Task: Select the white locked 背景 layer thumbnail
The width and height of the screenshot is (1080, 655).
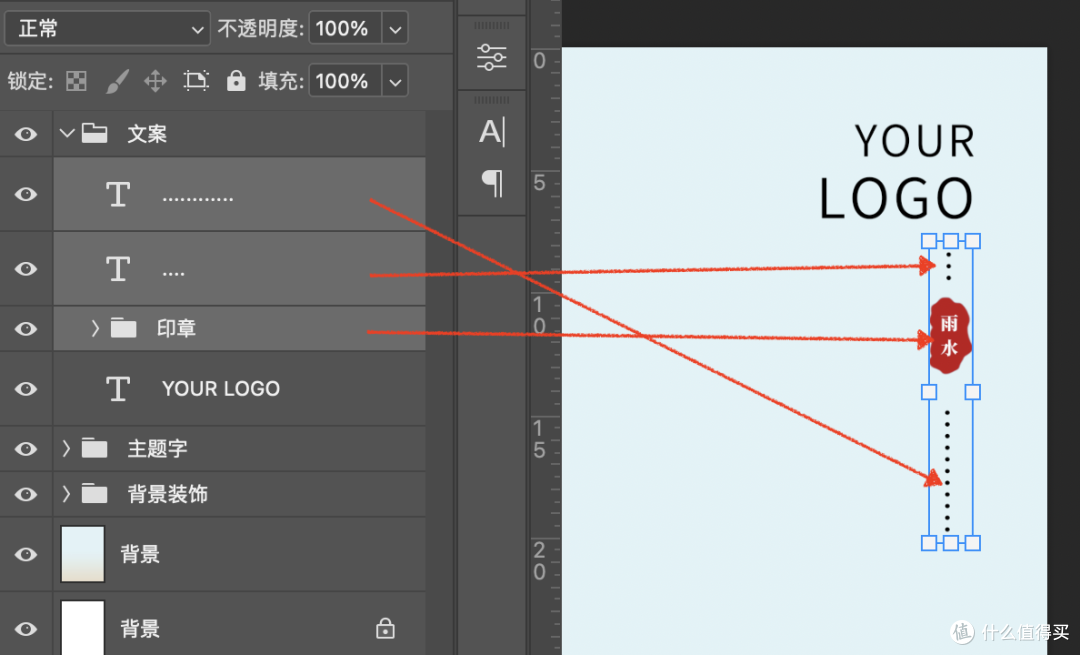Action: [x=83, y=627]
